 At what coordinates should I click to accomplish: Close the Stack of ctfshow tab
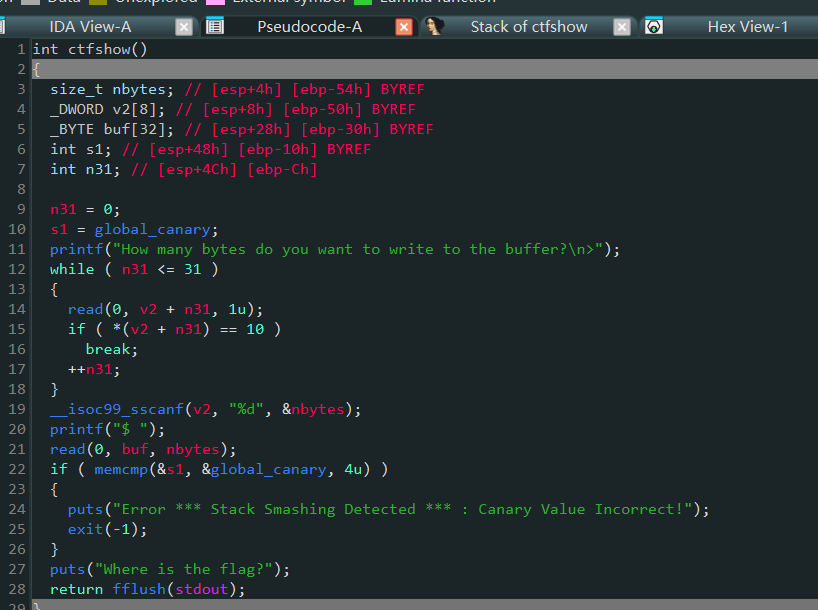[x=622, y=27]
